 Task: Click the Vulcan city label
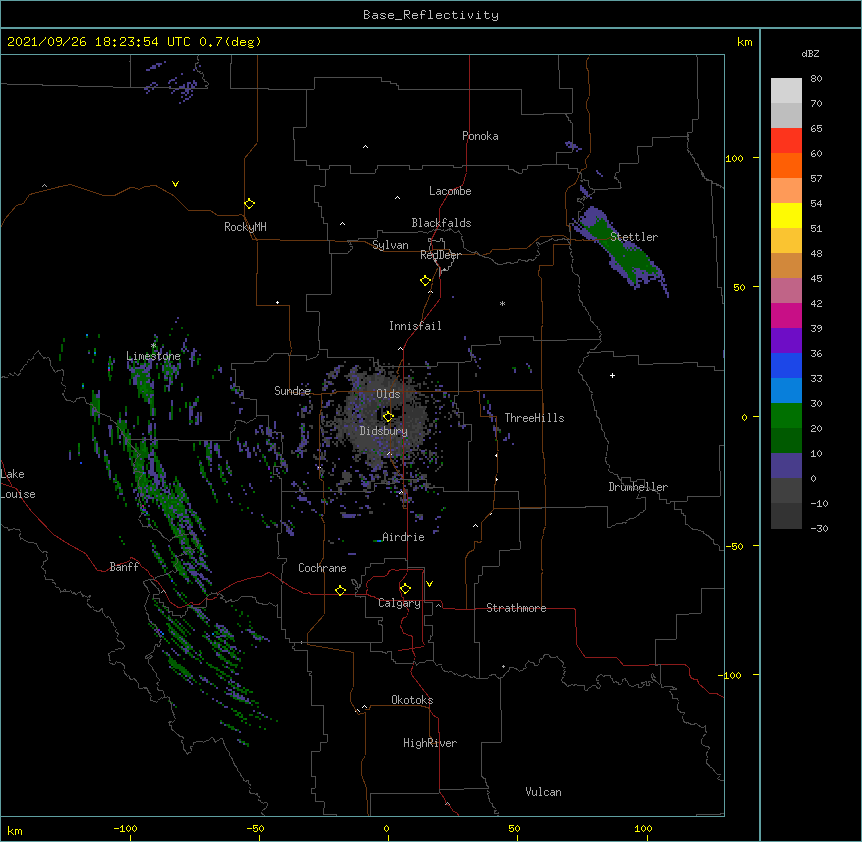tap(543, 792)
